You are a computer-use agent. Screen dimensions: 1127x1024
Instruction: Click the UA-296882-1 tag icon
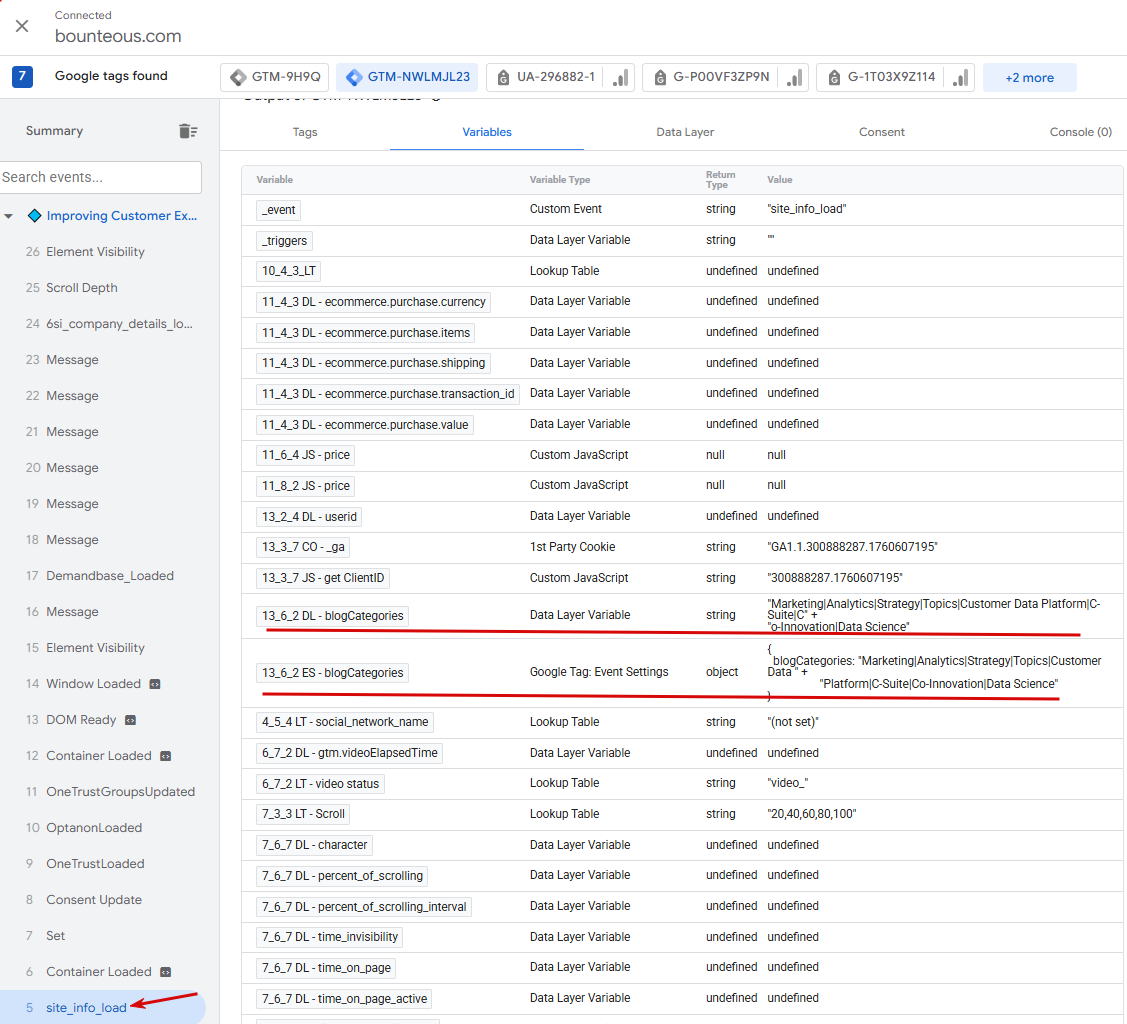pyautogui.click(x=503, y=78)
